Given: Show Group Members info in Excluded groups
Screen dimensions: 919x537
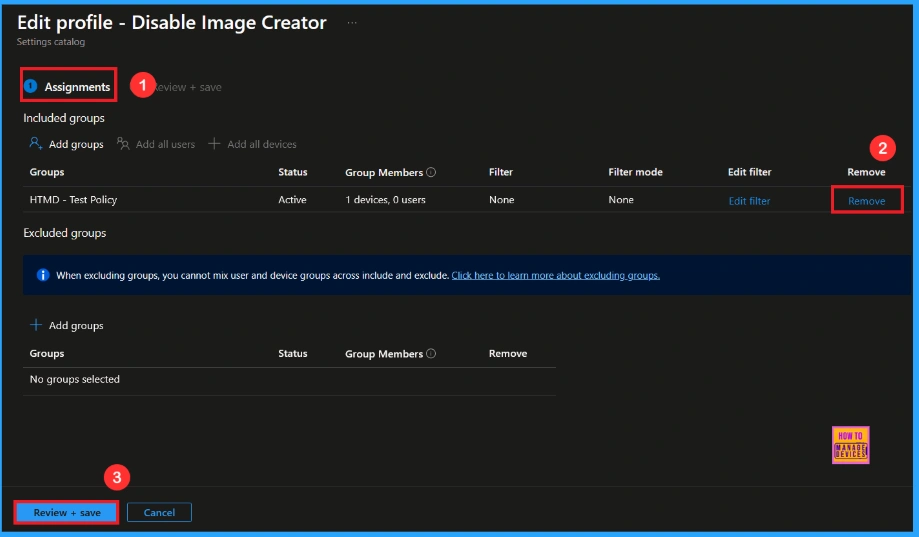Looking at the screenshot, I should click(x=431, y=354).
